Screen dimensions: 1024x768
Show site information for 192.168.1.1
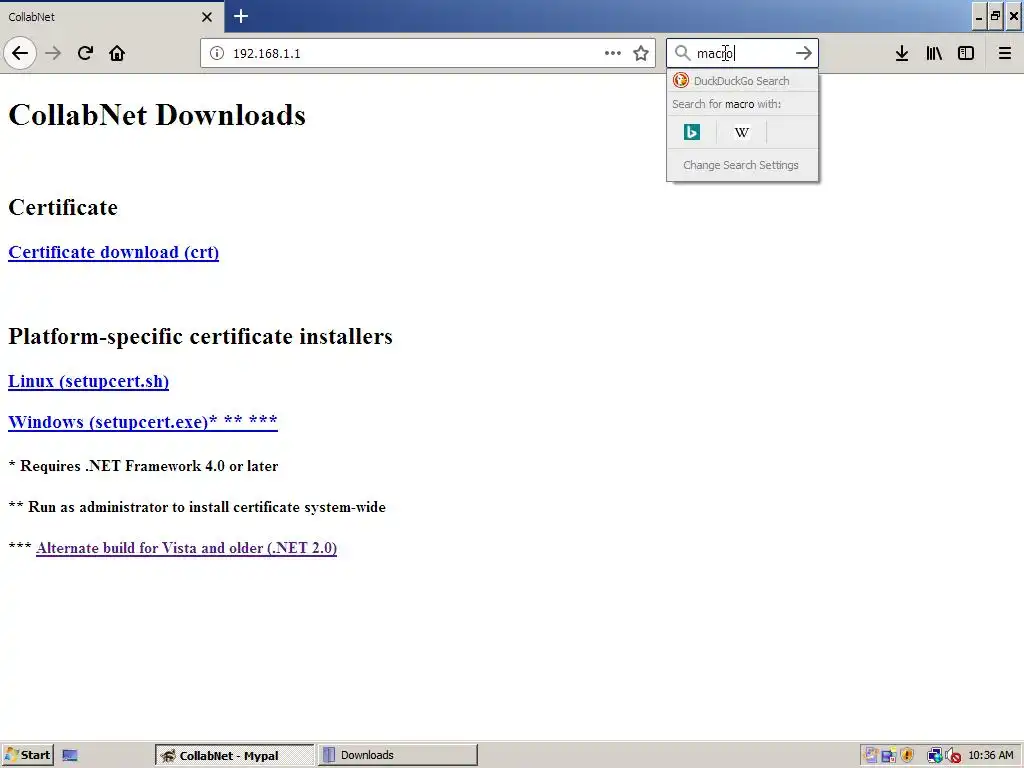(217, 53)
